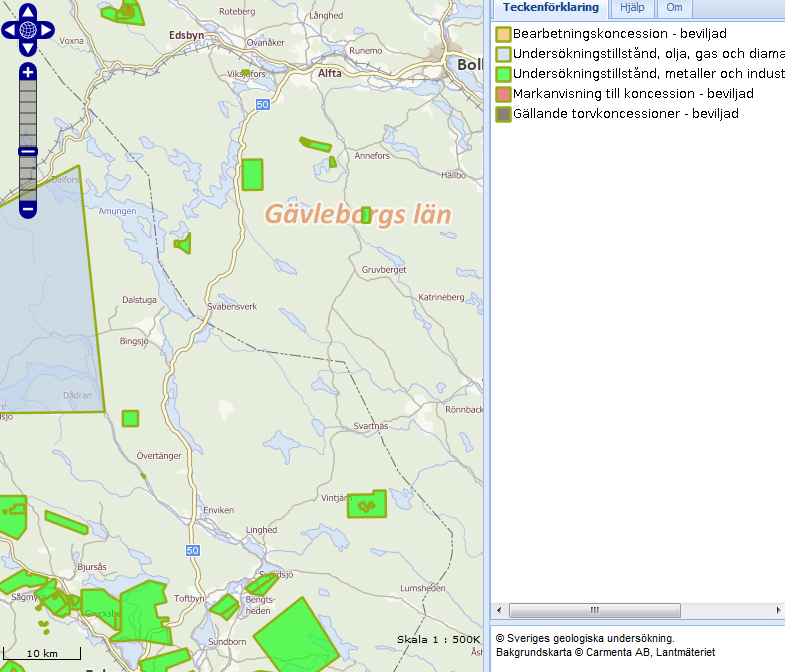This screenshot has height=672, width=785.
Task: Click the Gällande torvkoncessioner brown swatch
Action: tap(503, 114)
